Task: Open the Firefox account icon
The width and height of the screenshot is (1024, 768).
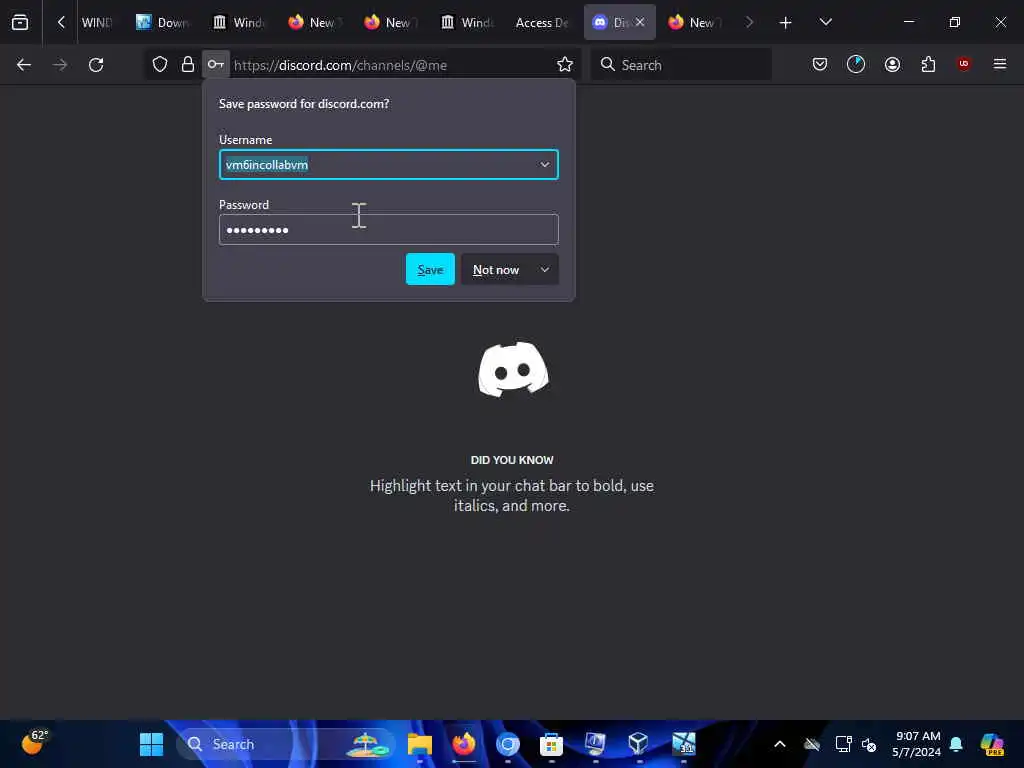Action: click(892, 64)
